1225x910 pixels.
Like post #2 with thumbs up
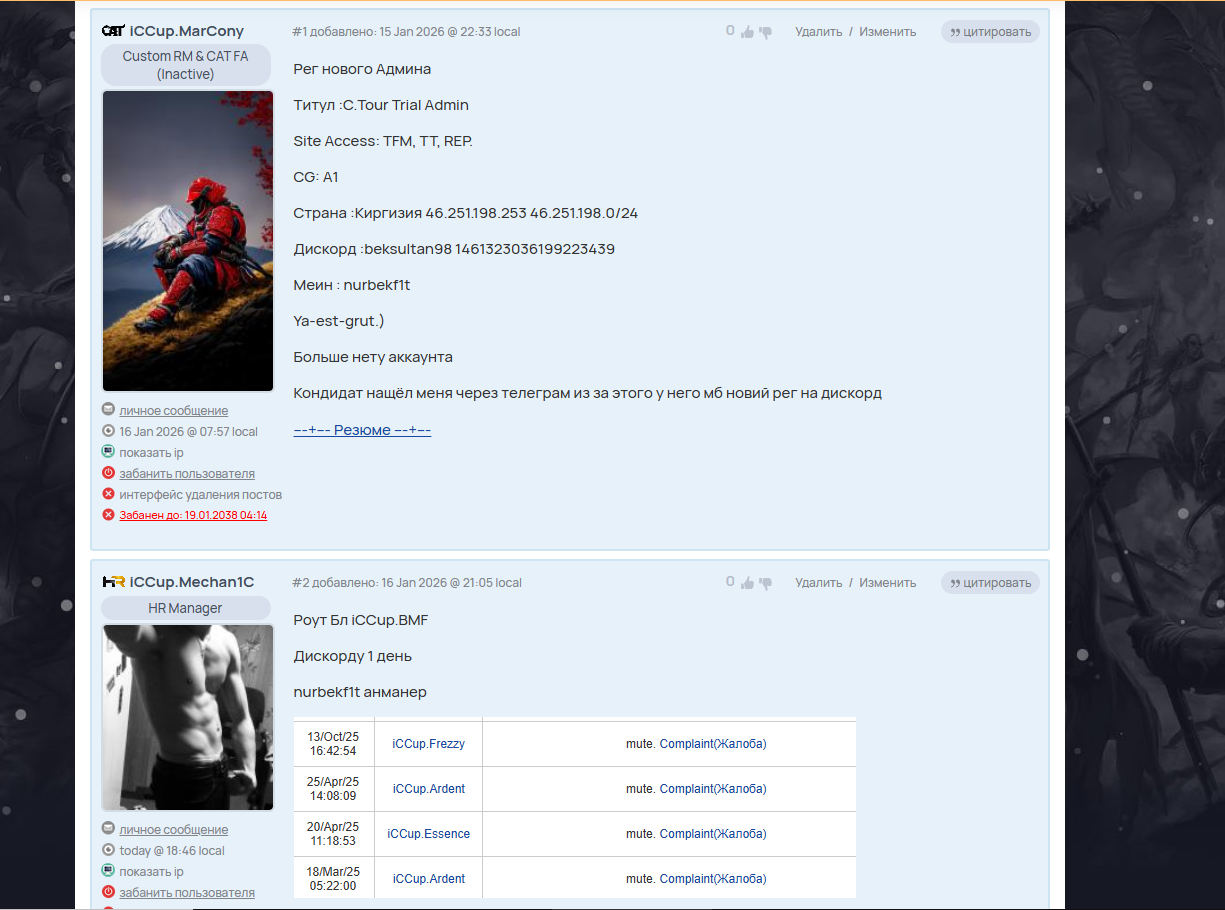747,583
